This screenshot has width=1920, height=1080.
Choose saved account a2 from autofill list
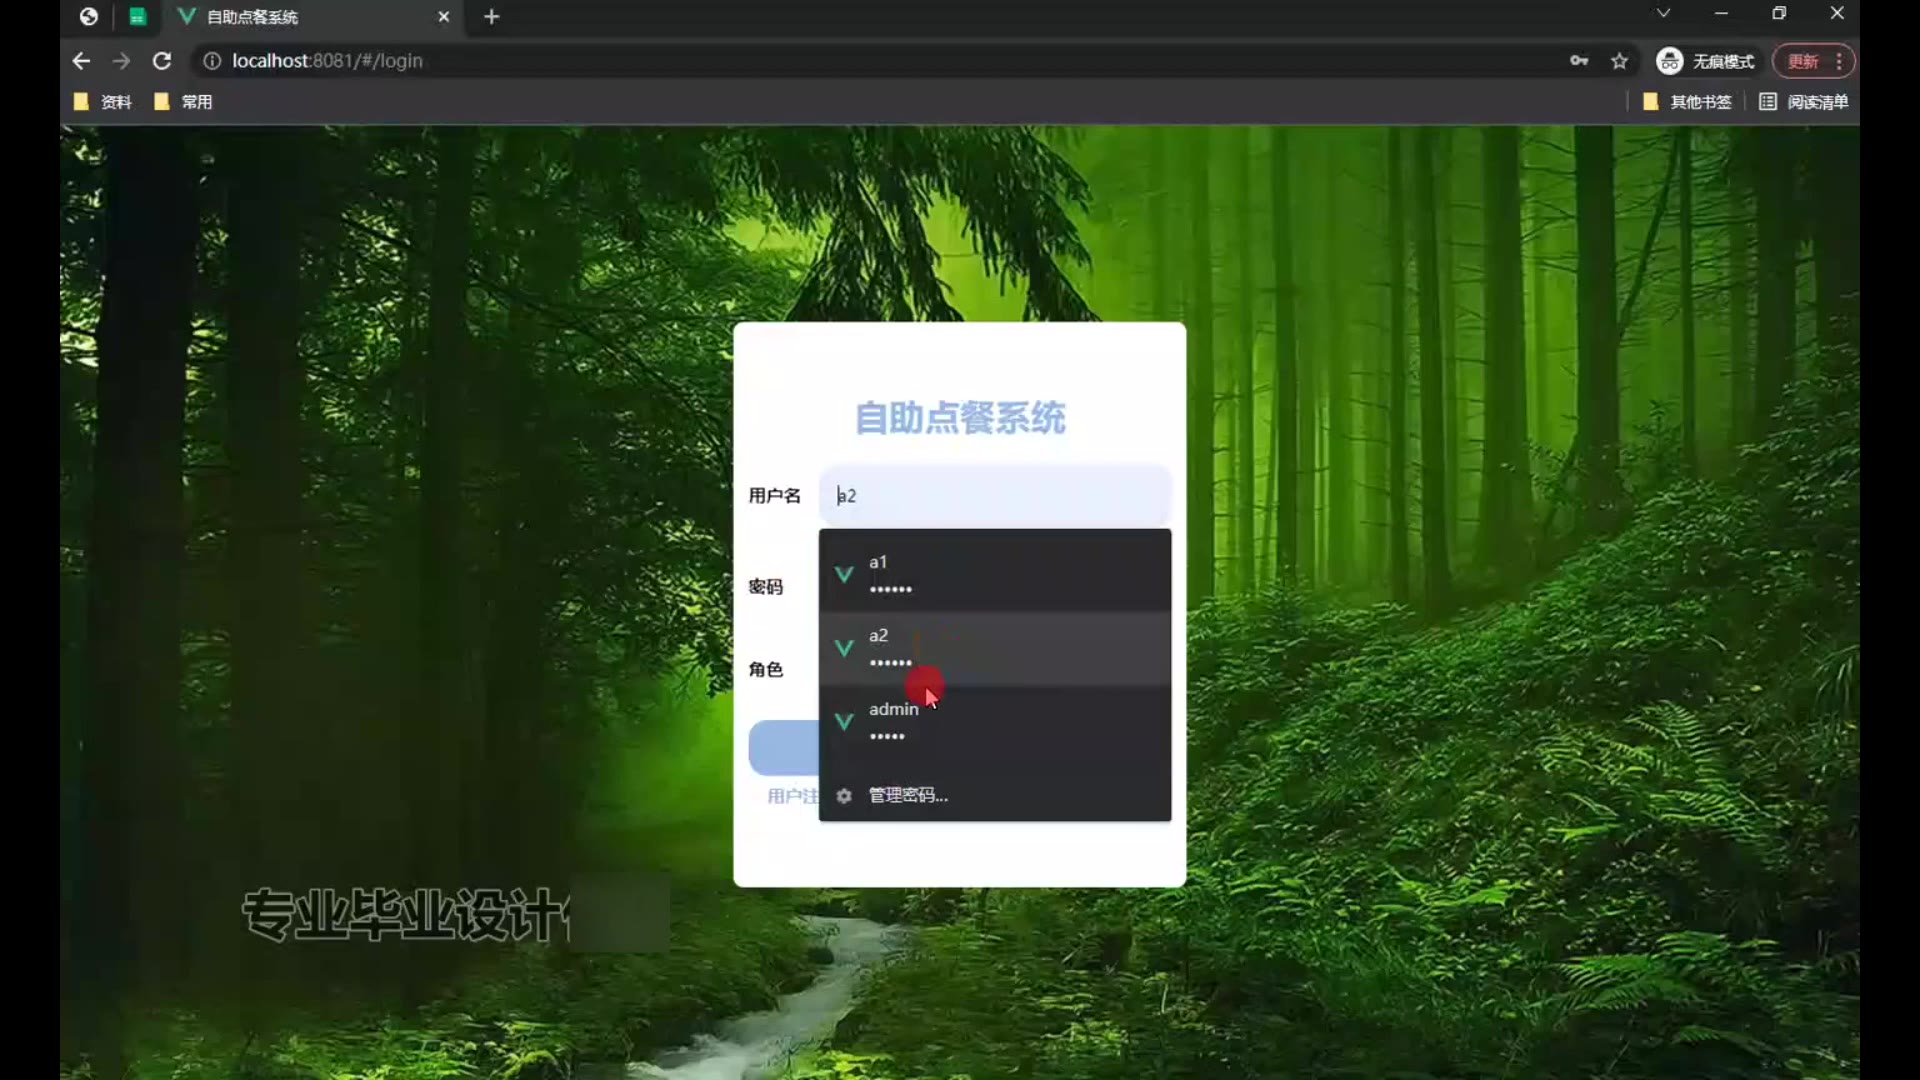[994, 647]
